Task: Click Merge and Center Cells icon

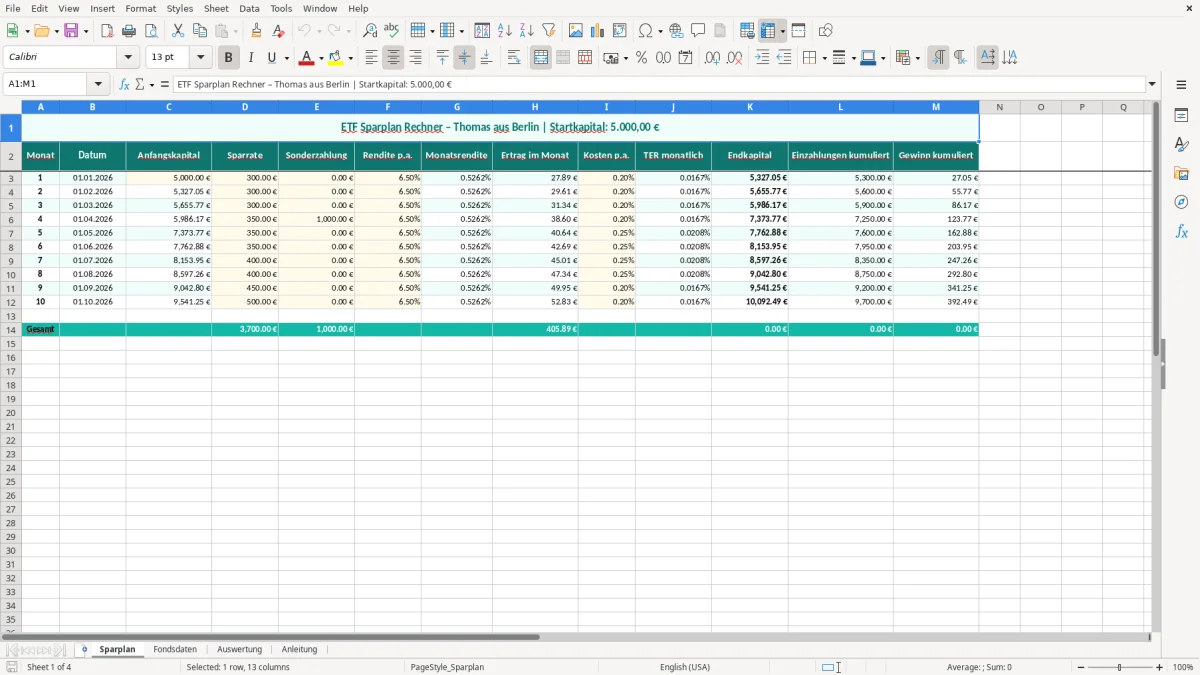Action: [x=541, y=58]
